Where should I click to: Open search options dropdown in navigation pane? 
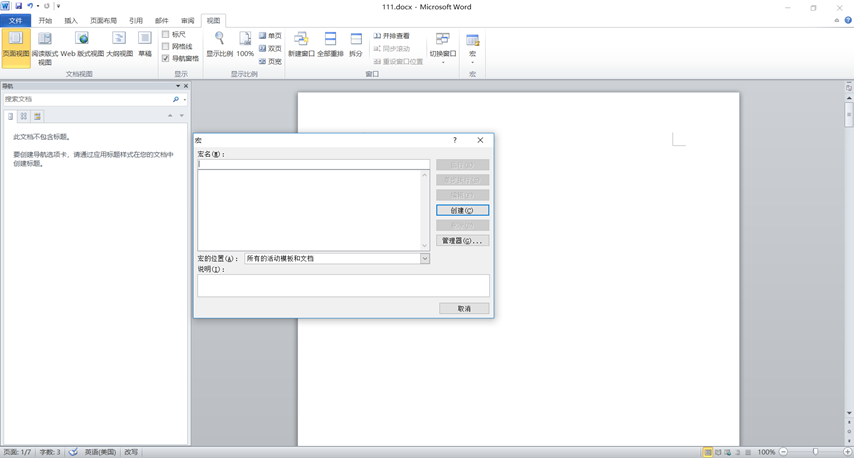(x=185, y=100)
